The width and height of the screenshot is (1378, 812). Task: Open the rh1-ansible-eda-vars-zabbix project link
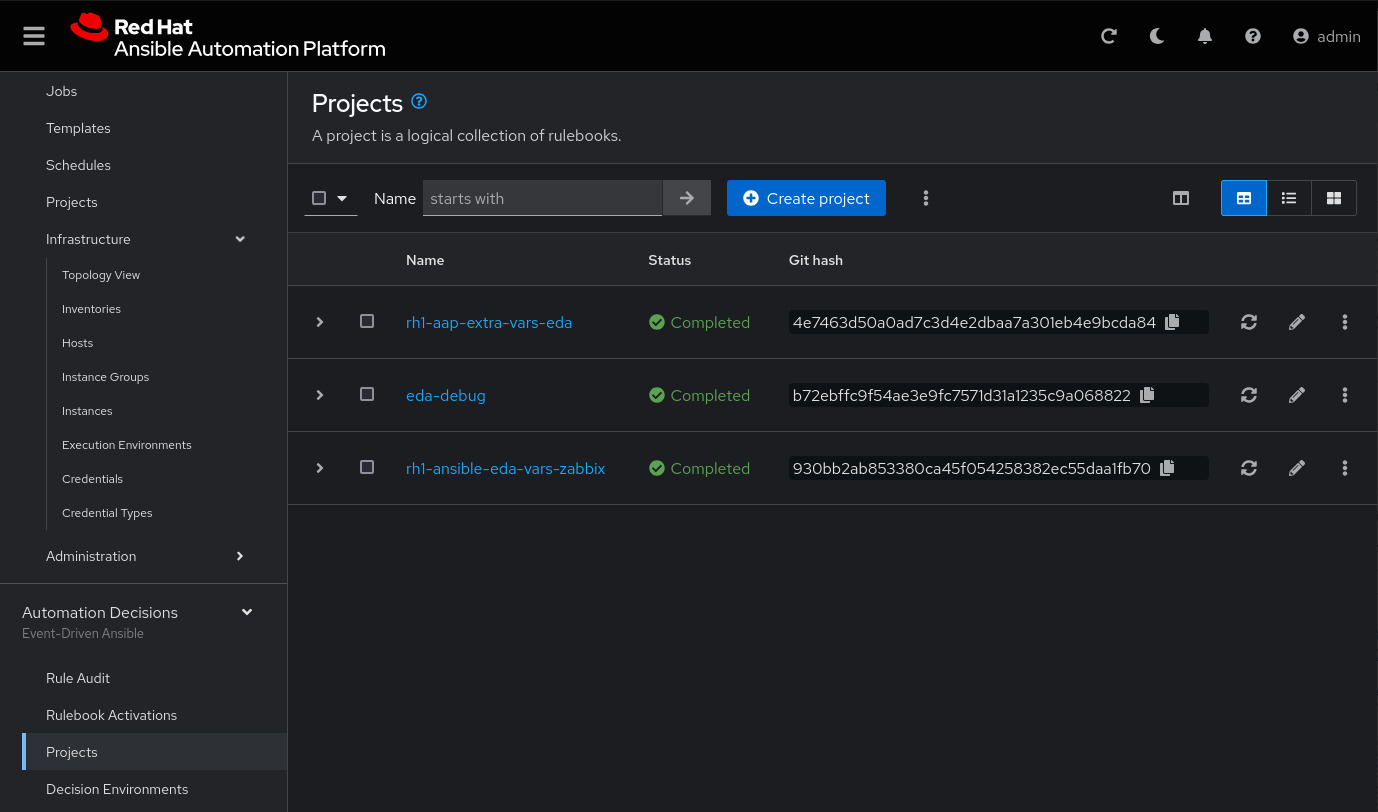tap(505, 468)
